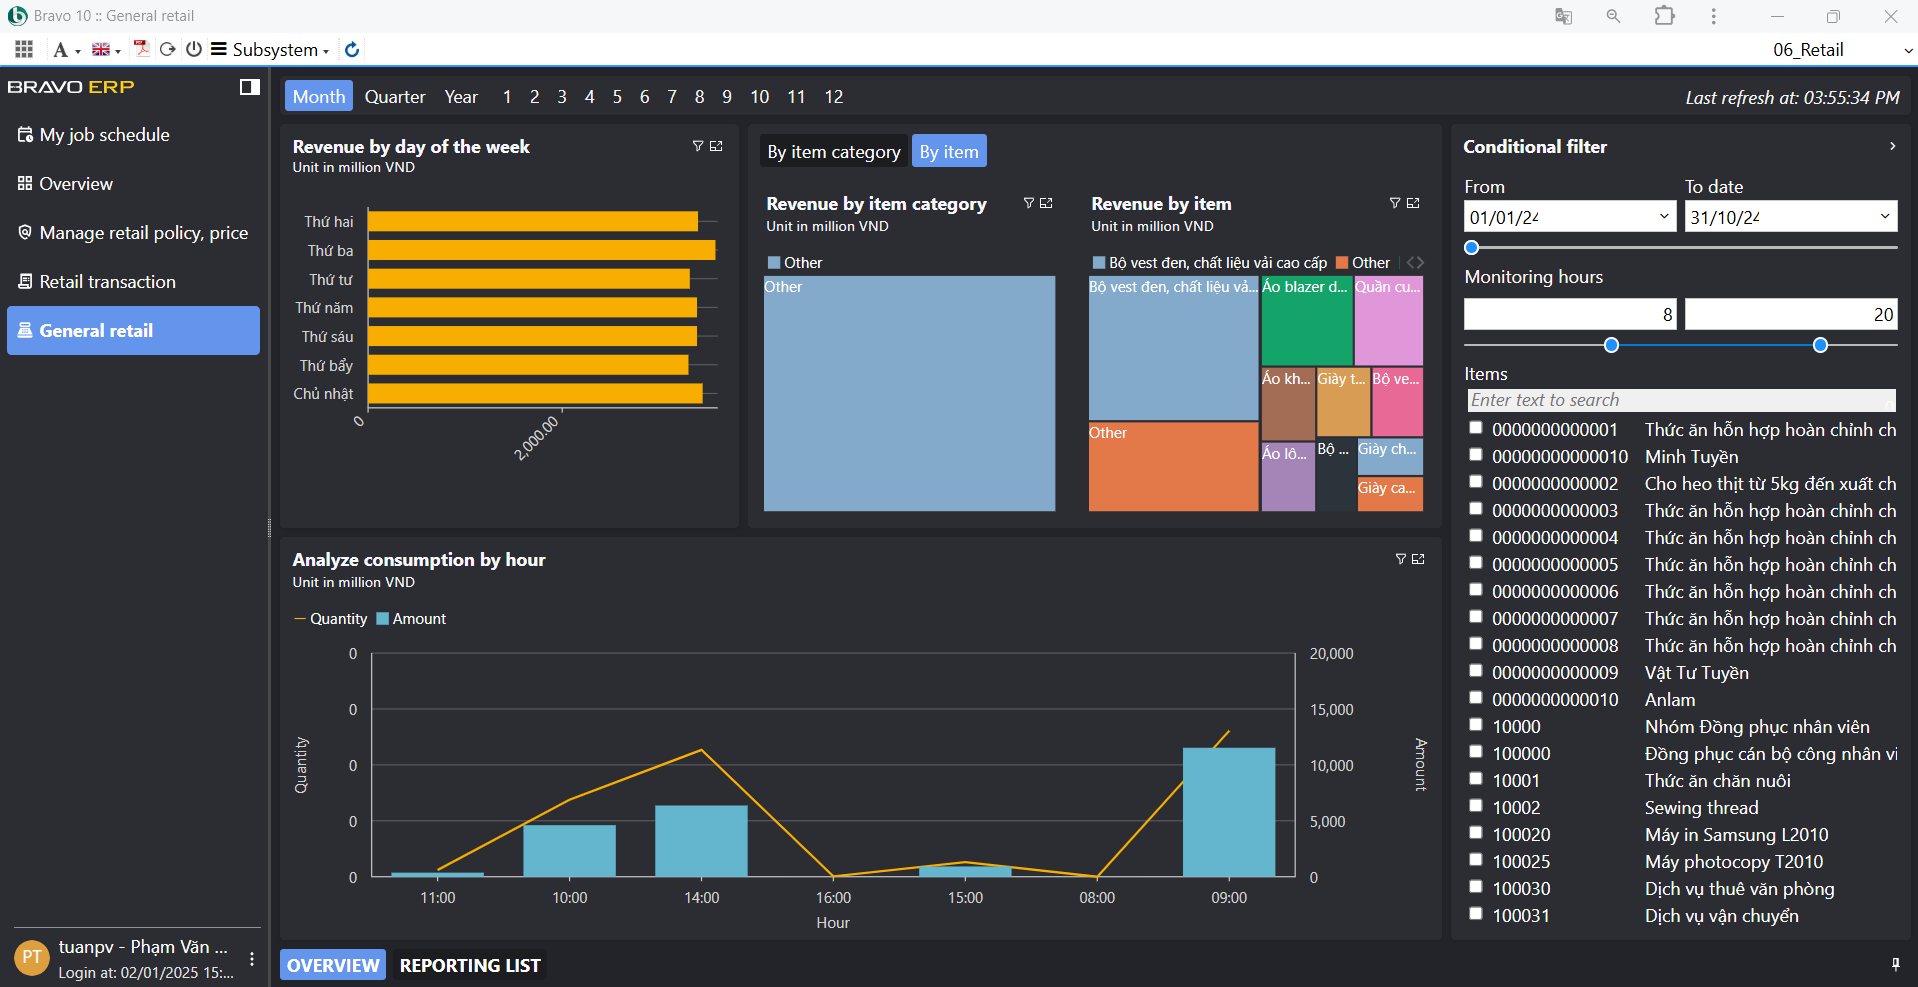Click the blue refresh icon in toolbar
The image size is (1918, 987).
pos(352,49)
